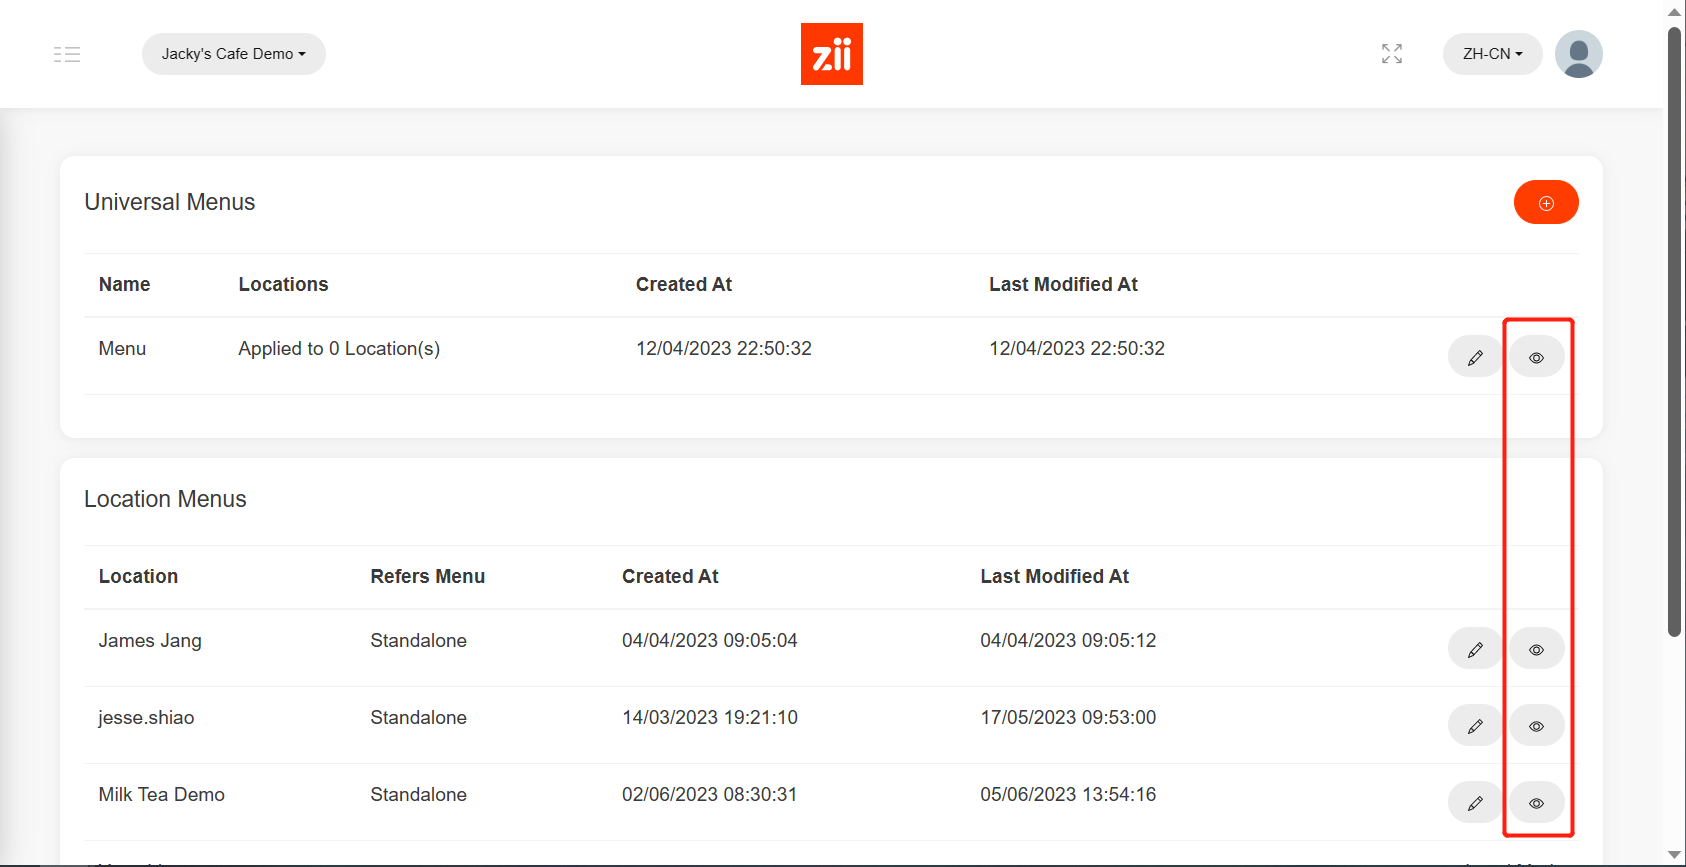View the Milk Tea Demo menu via eye icon
Viewport: 1686px width, 867px height.
1536,804
